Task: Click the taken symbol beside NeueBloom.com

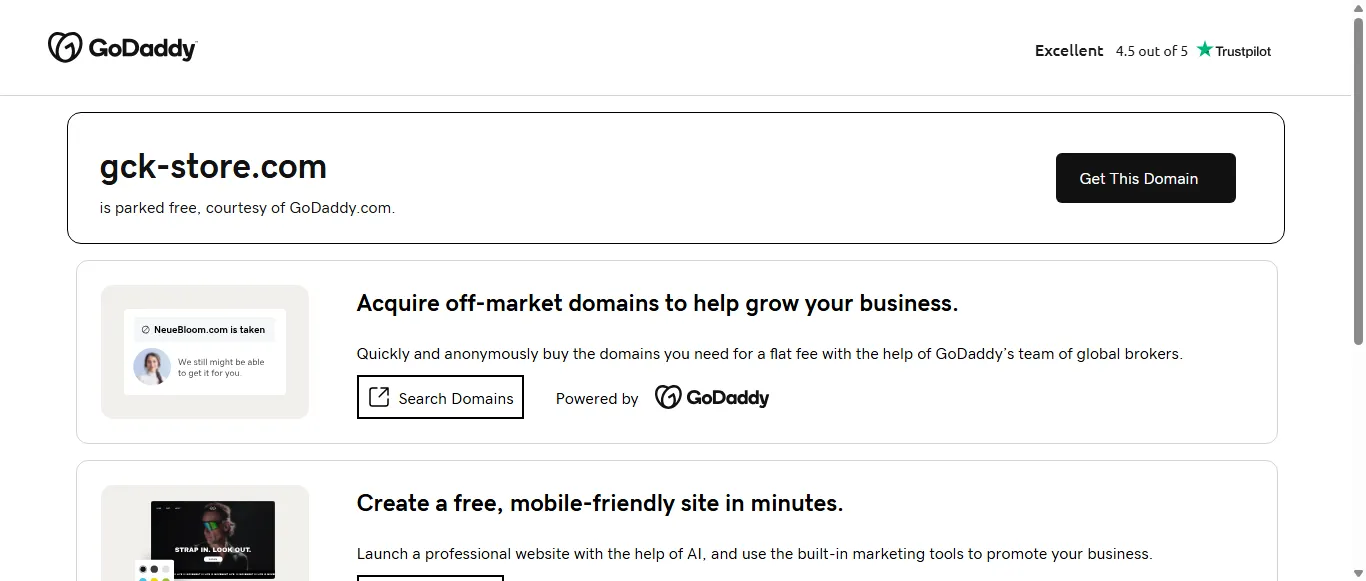Action: click(145, 329)
